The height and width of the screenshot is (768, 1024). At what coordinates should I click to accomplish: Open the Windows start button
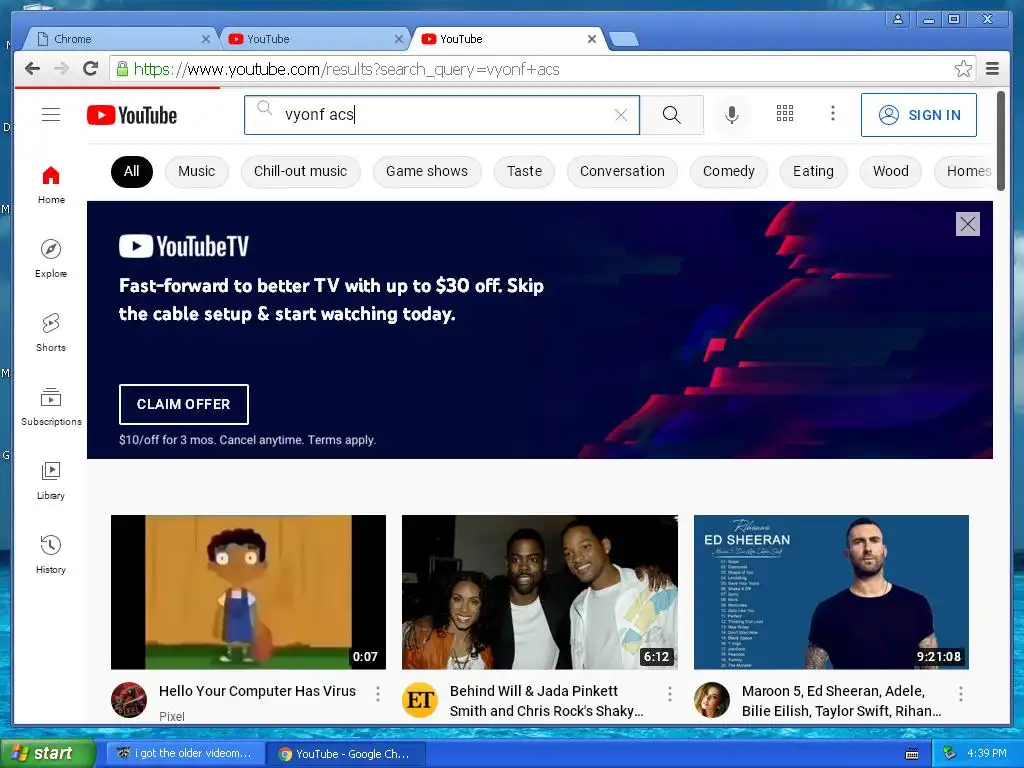point(47,754)
